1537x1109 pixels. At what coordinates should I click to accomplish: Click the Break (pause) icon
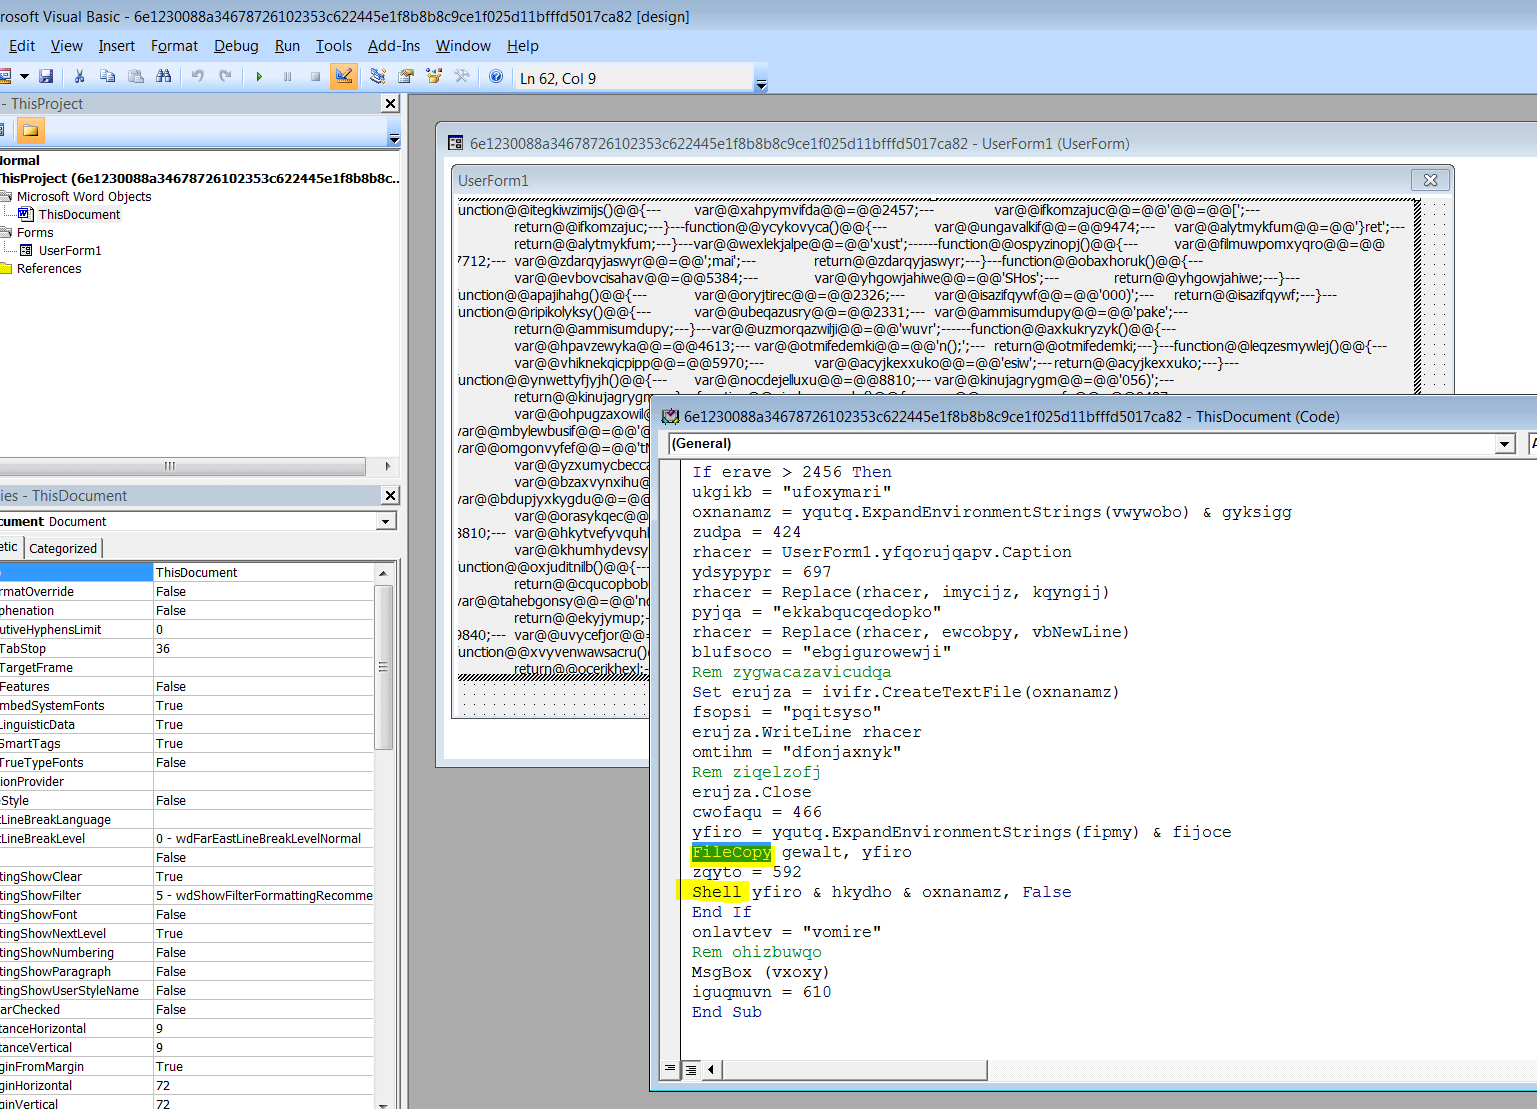[x=287, y=76]
